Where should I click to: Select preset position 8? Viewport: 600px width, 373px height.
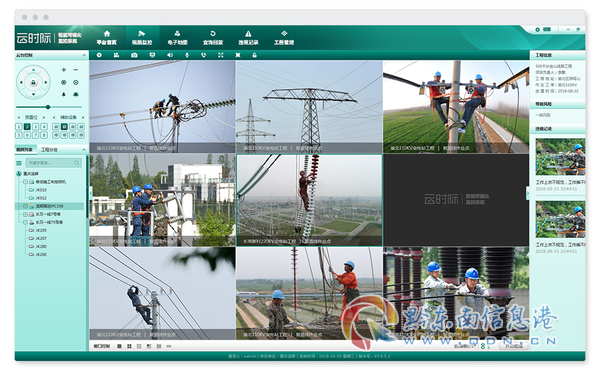[x=44, y=135]
